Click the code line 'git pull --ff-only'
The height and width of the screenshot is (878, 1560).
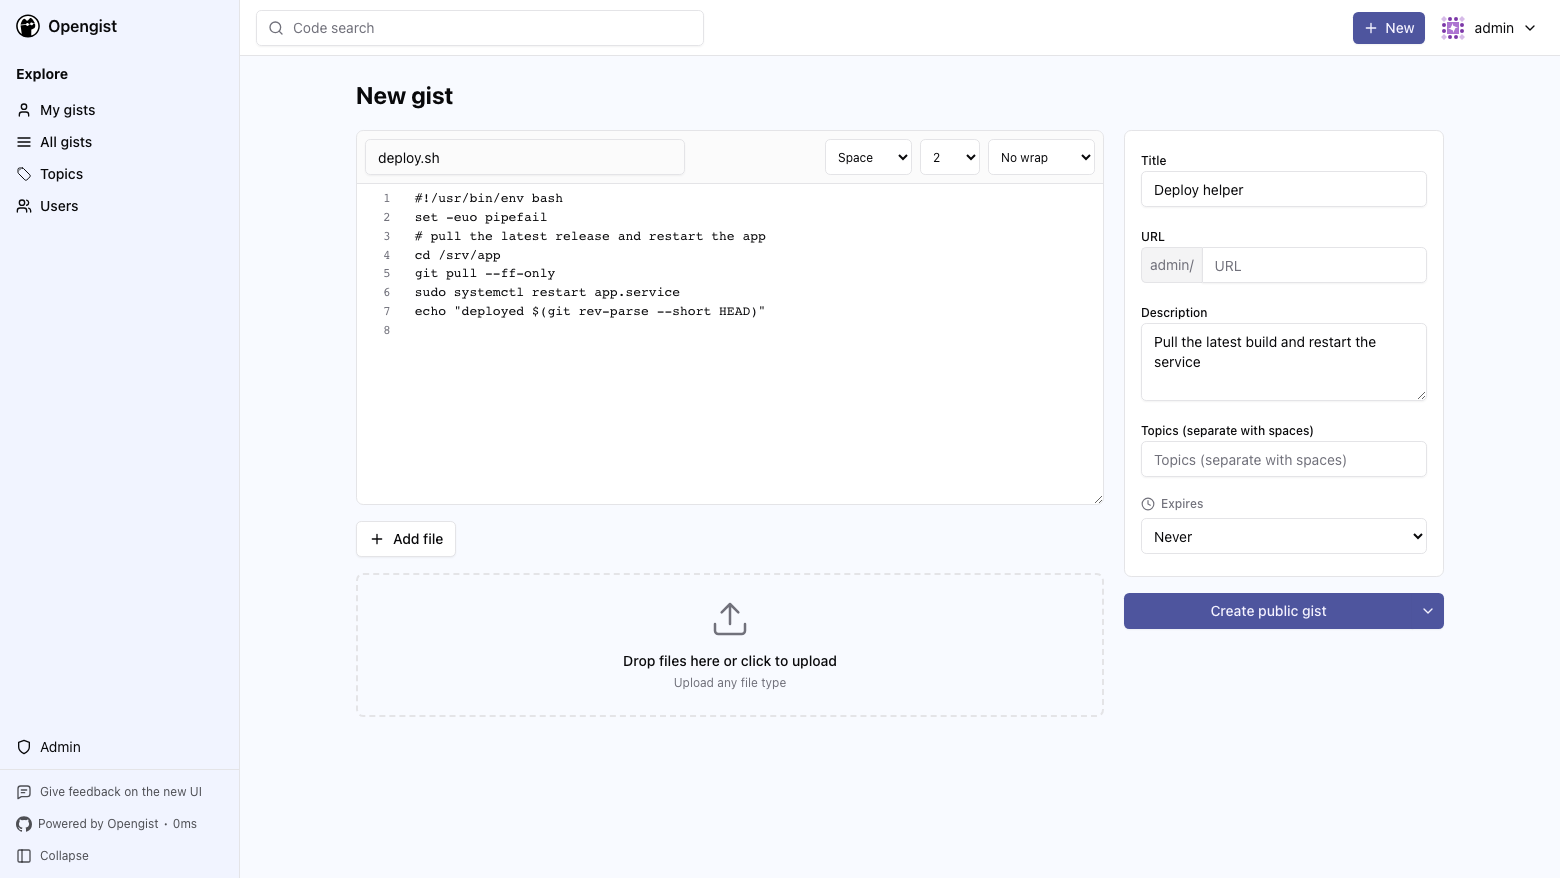(485, 273)
